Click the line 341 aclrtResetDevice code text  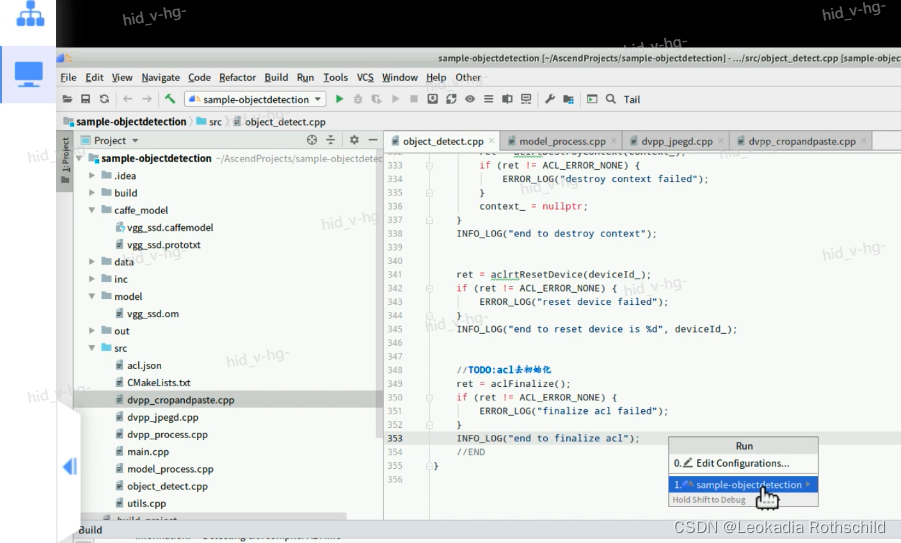[553, 275]
